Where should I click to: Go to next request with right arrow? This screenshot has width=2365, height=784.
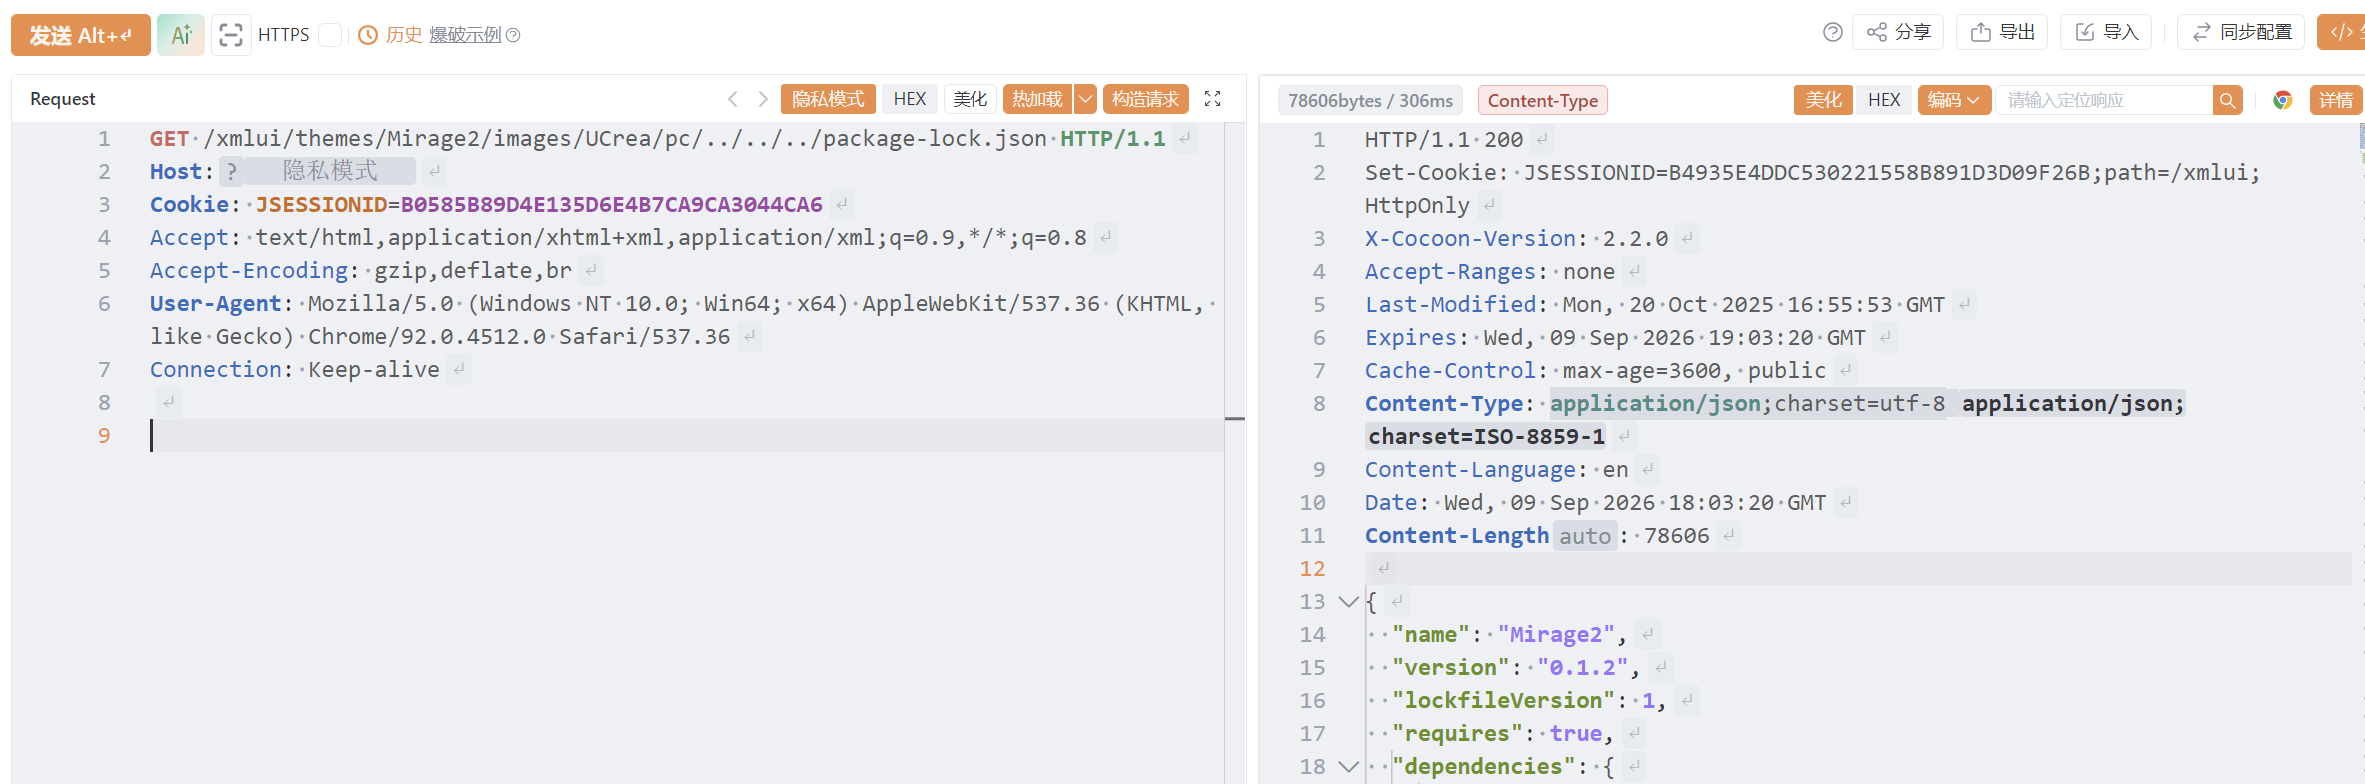(x=763, y=99)
